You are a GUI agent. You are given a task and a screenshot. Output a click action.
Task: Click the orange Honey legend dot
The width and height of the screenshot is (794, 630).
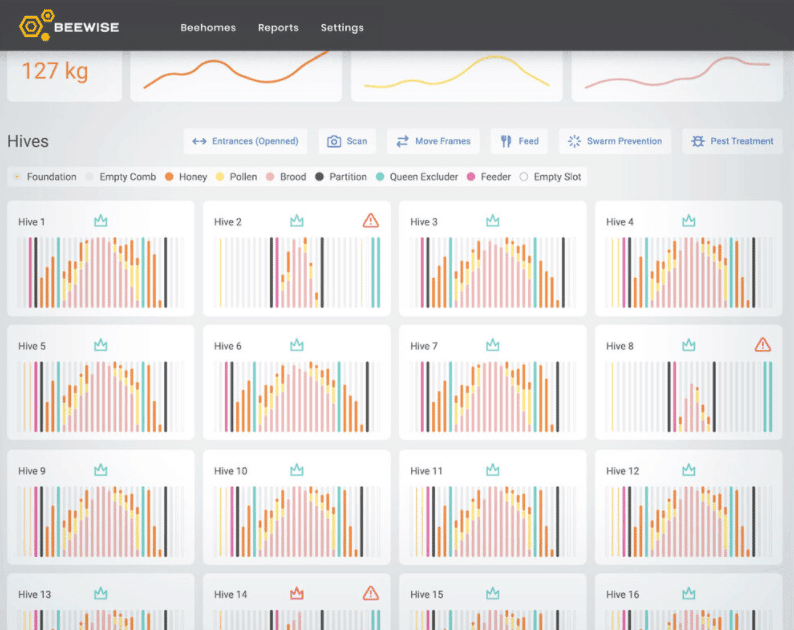169,177
